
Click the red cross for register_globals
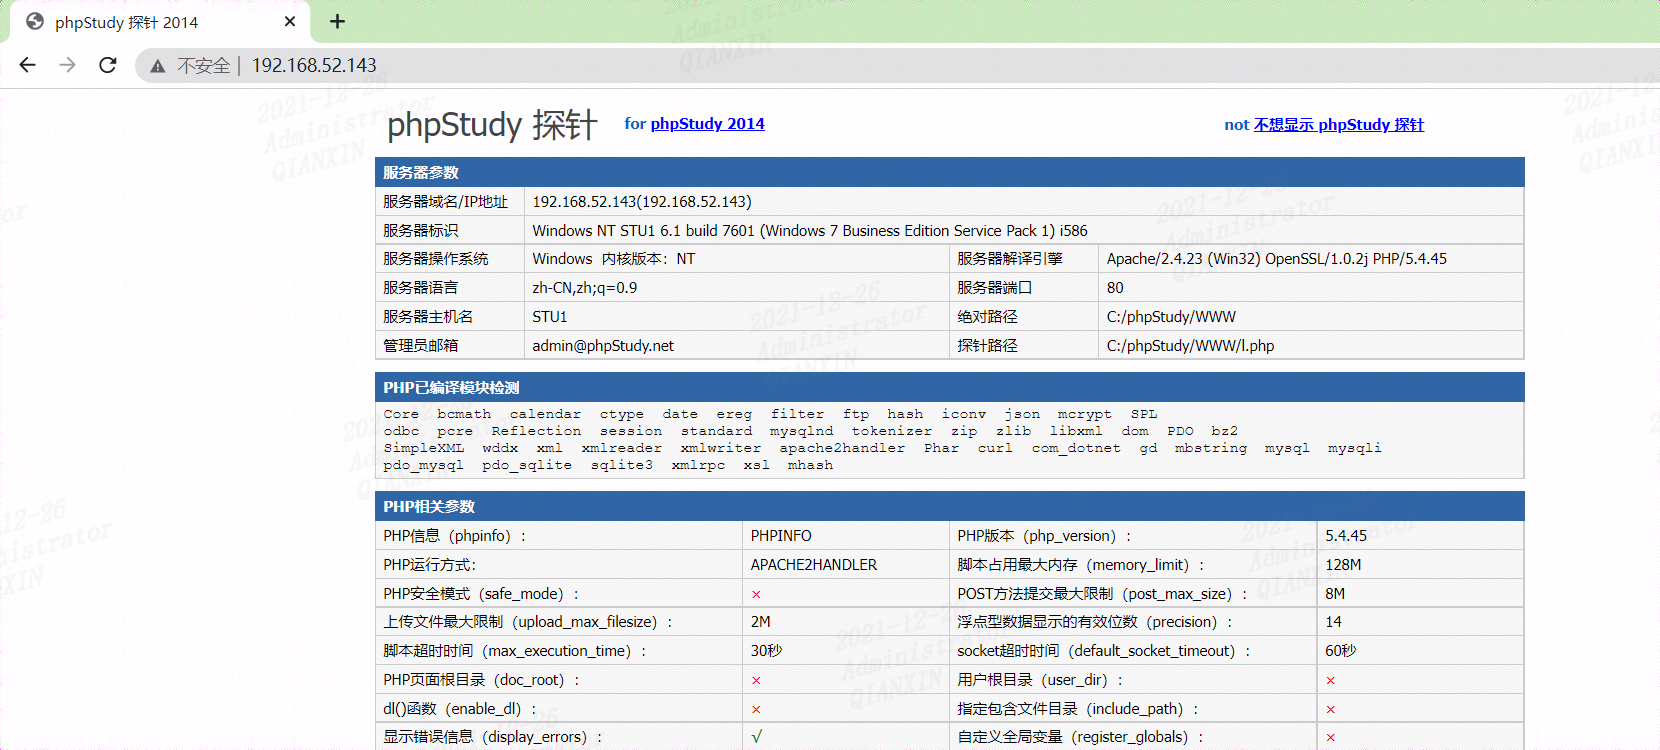click(1330, 737)
